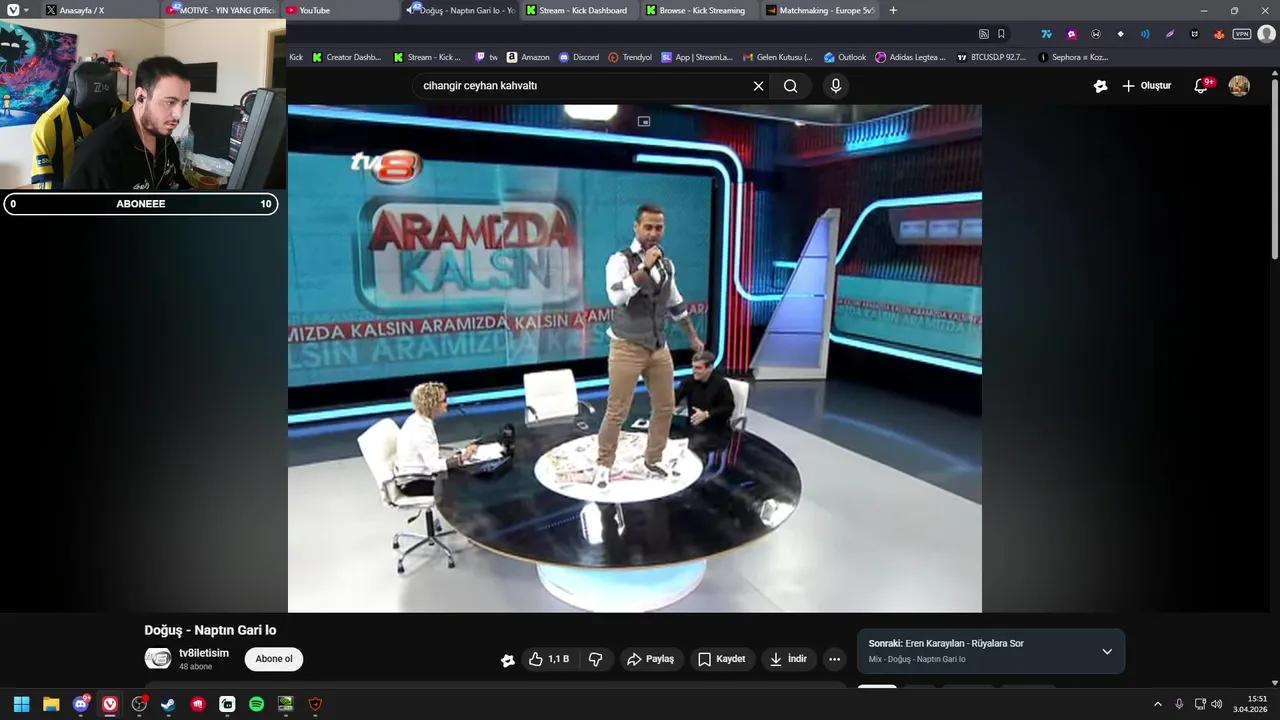The height and width of the screenshot is (720, 1280).
Task: Toggle the VPN button
Action: (x=1242, y=34)
